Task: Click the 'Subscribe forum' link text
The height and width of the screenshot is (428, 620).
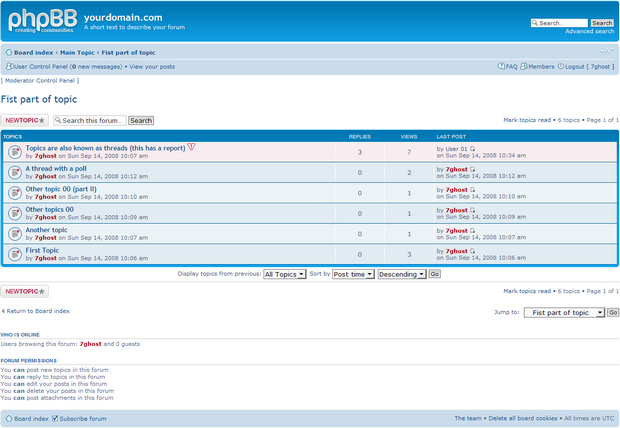Action: coord(83,419)
